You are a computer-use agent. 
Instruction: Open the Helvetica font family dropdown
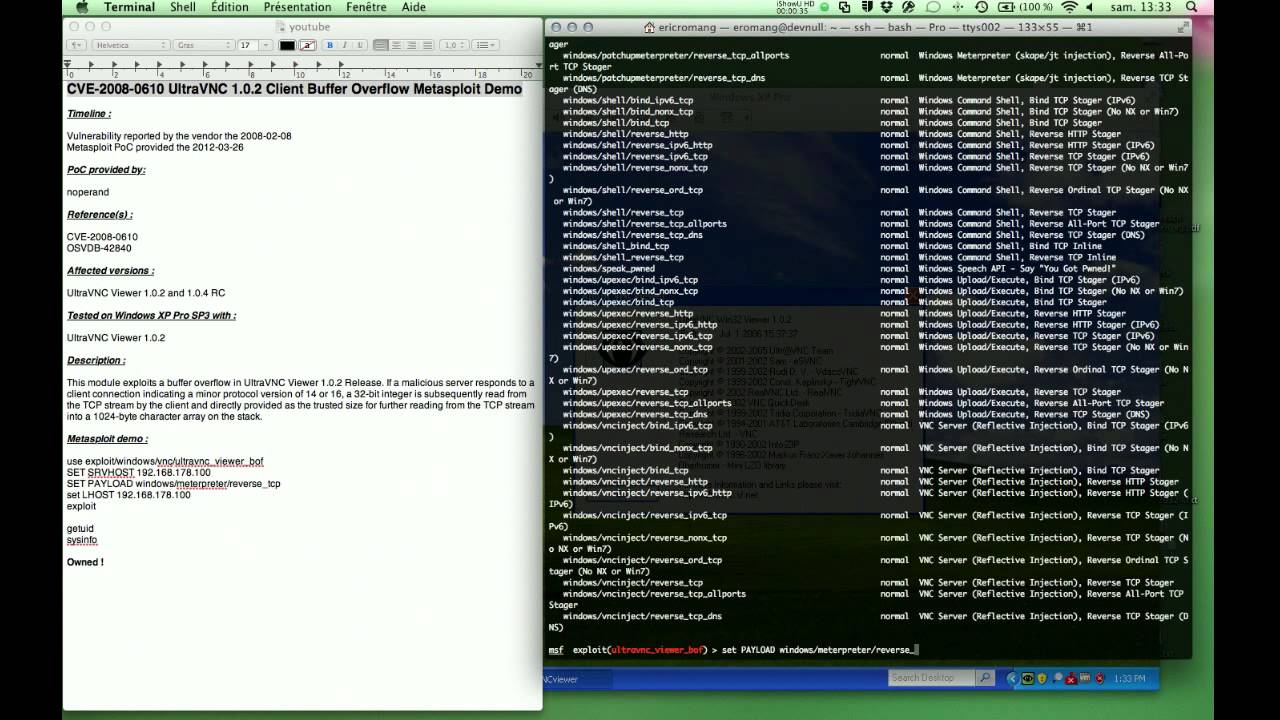click(130, 45)
